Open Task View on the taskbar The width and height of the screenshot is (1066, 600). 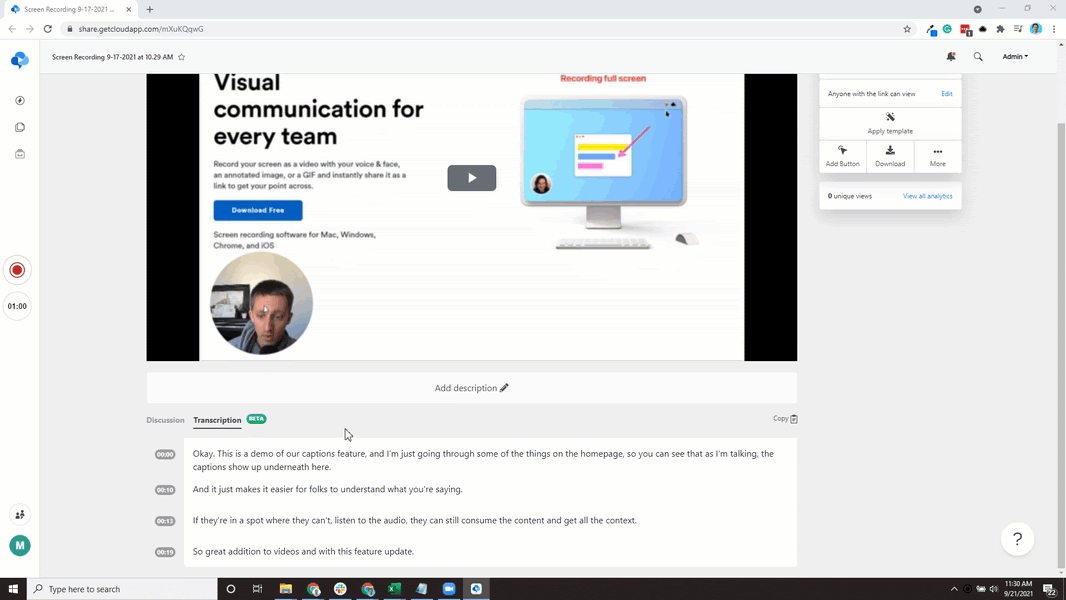(x=257, y=589)
